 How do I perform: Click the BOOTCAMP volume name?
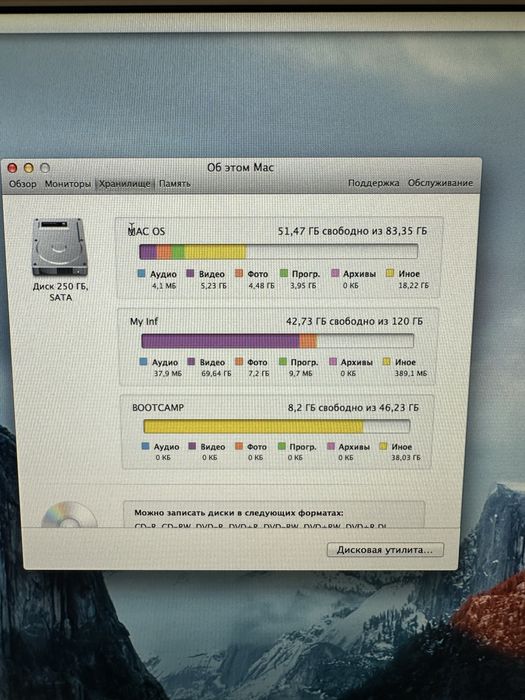[158, 408]
